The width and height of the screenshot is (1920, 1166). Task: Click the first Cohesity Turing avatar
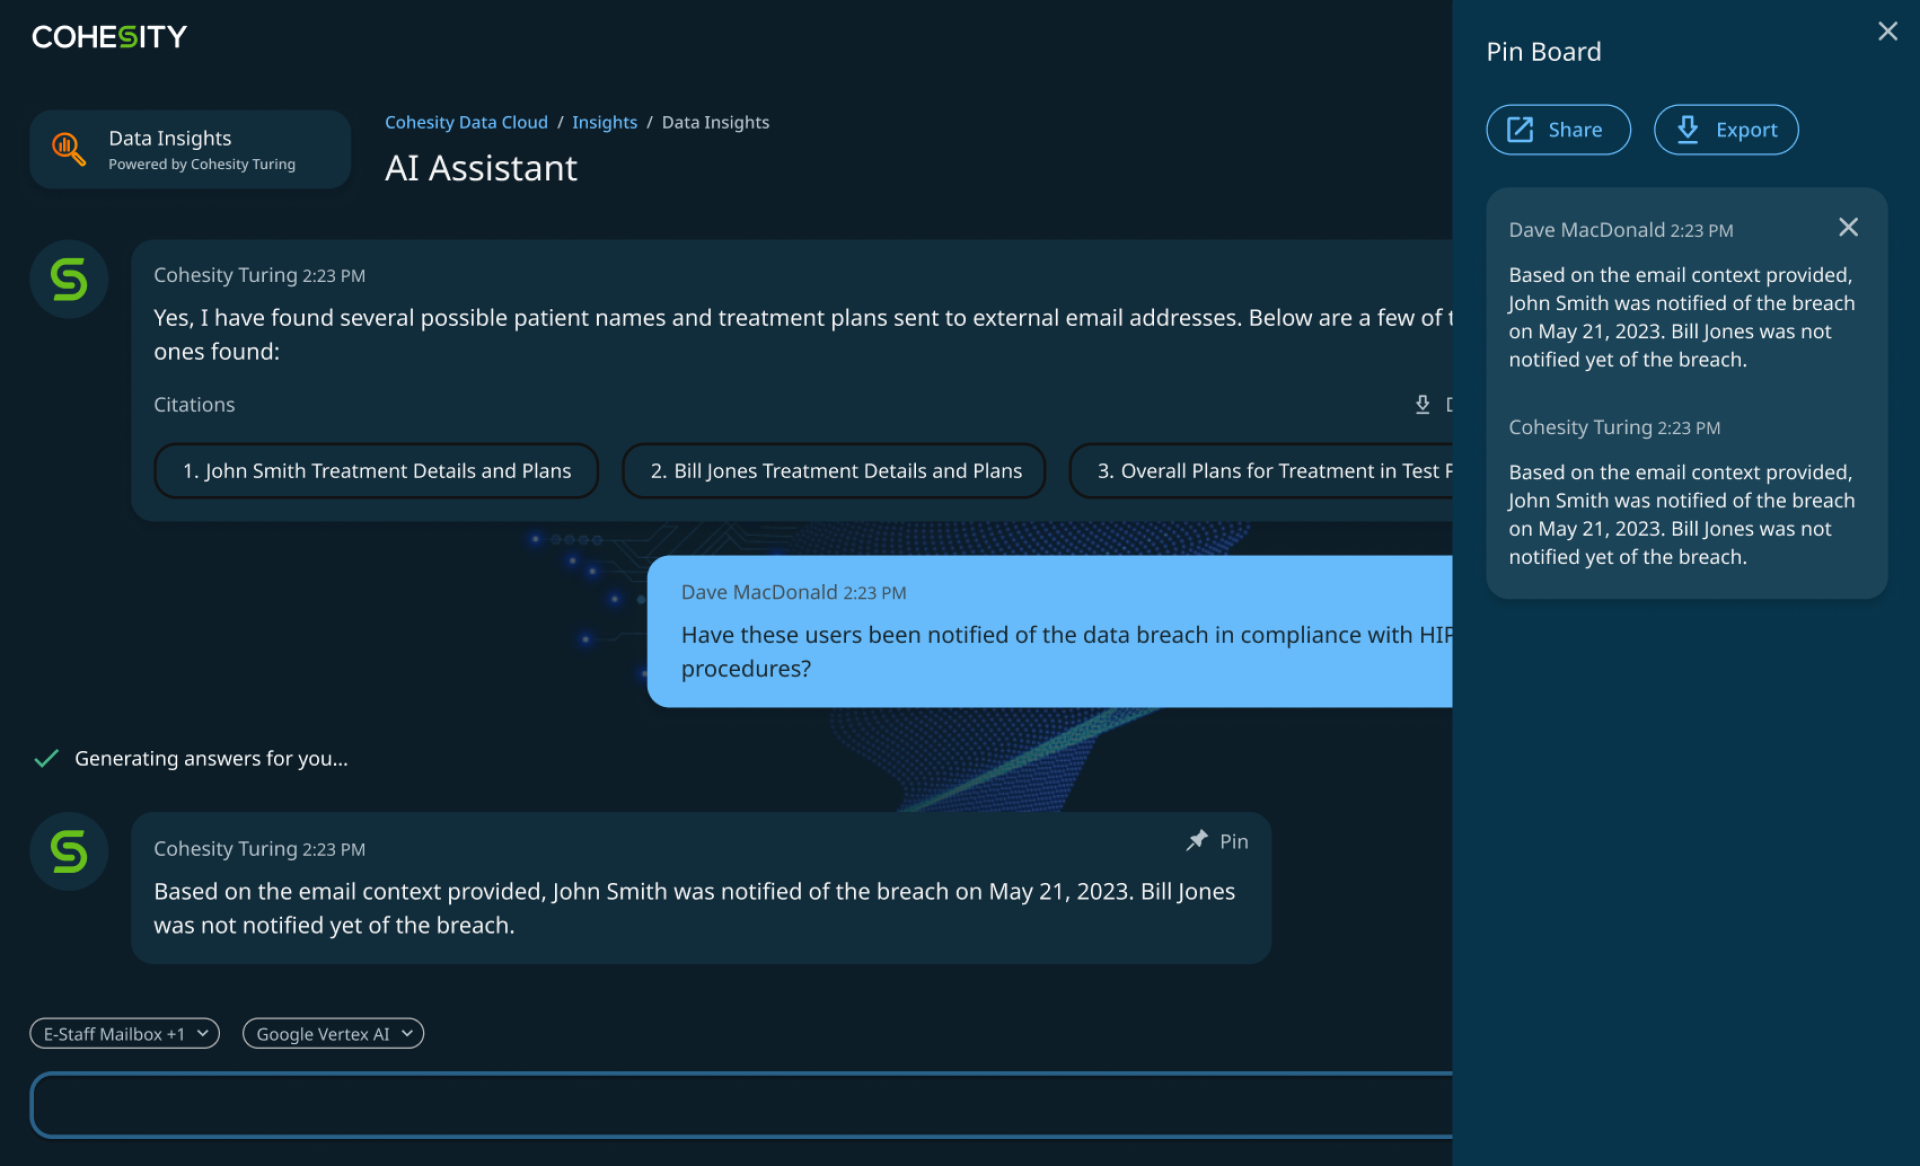(69, 279)
